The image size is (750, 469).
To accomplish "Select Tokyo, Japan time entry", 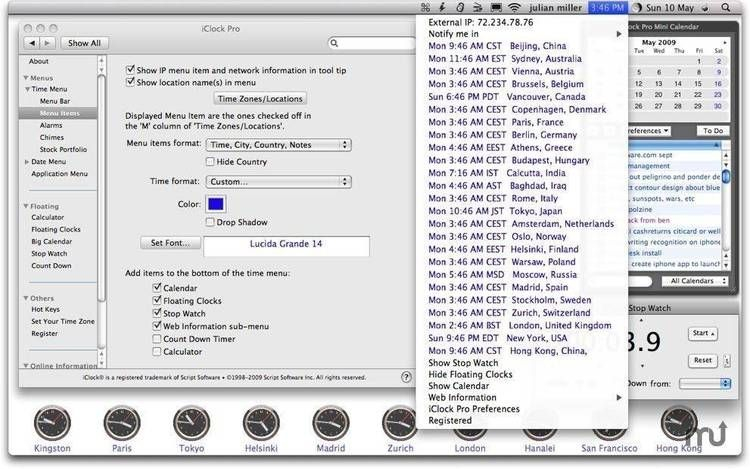I will click(522, 211).
